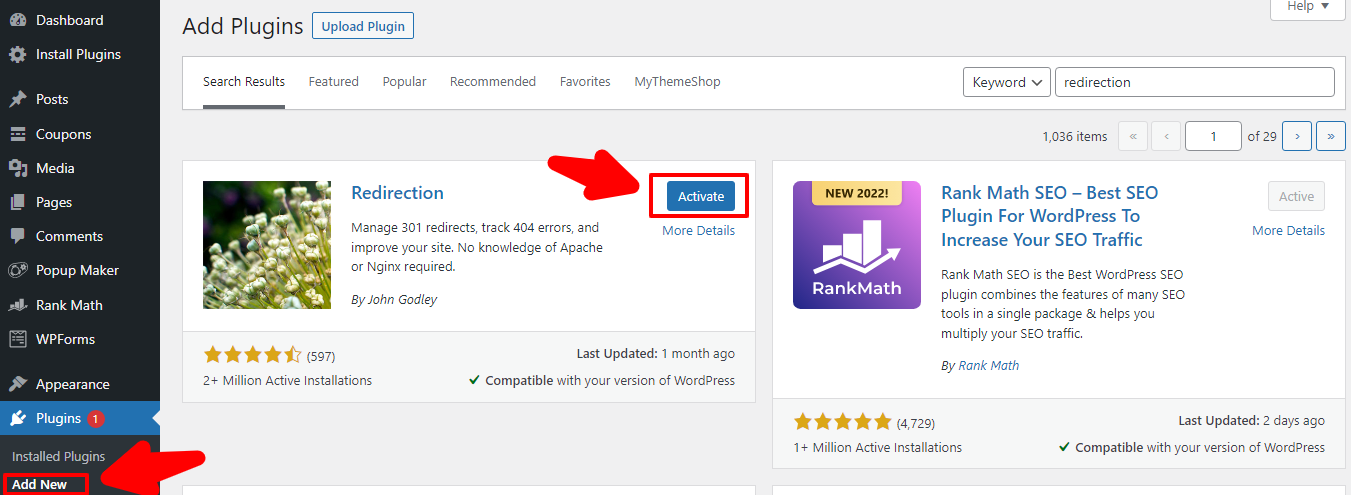
Task: Activate the Redirection plugin
Action: [x=701, y=197]
